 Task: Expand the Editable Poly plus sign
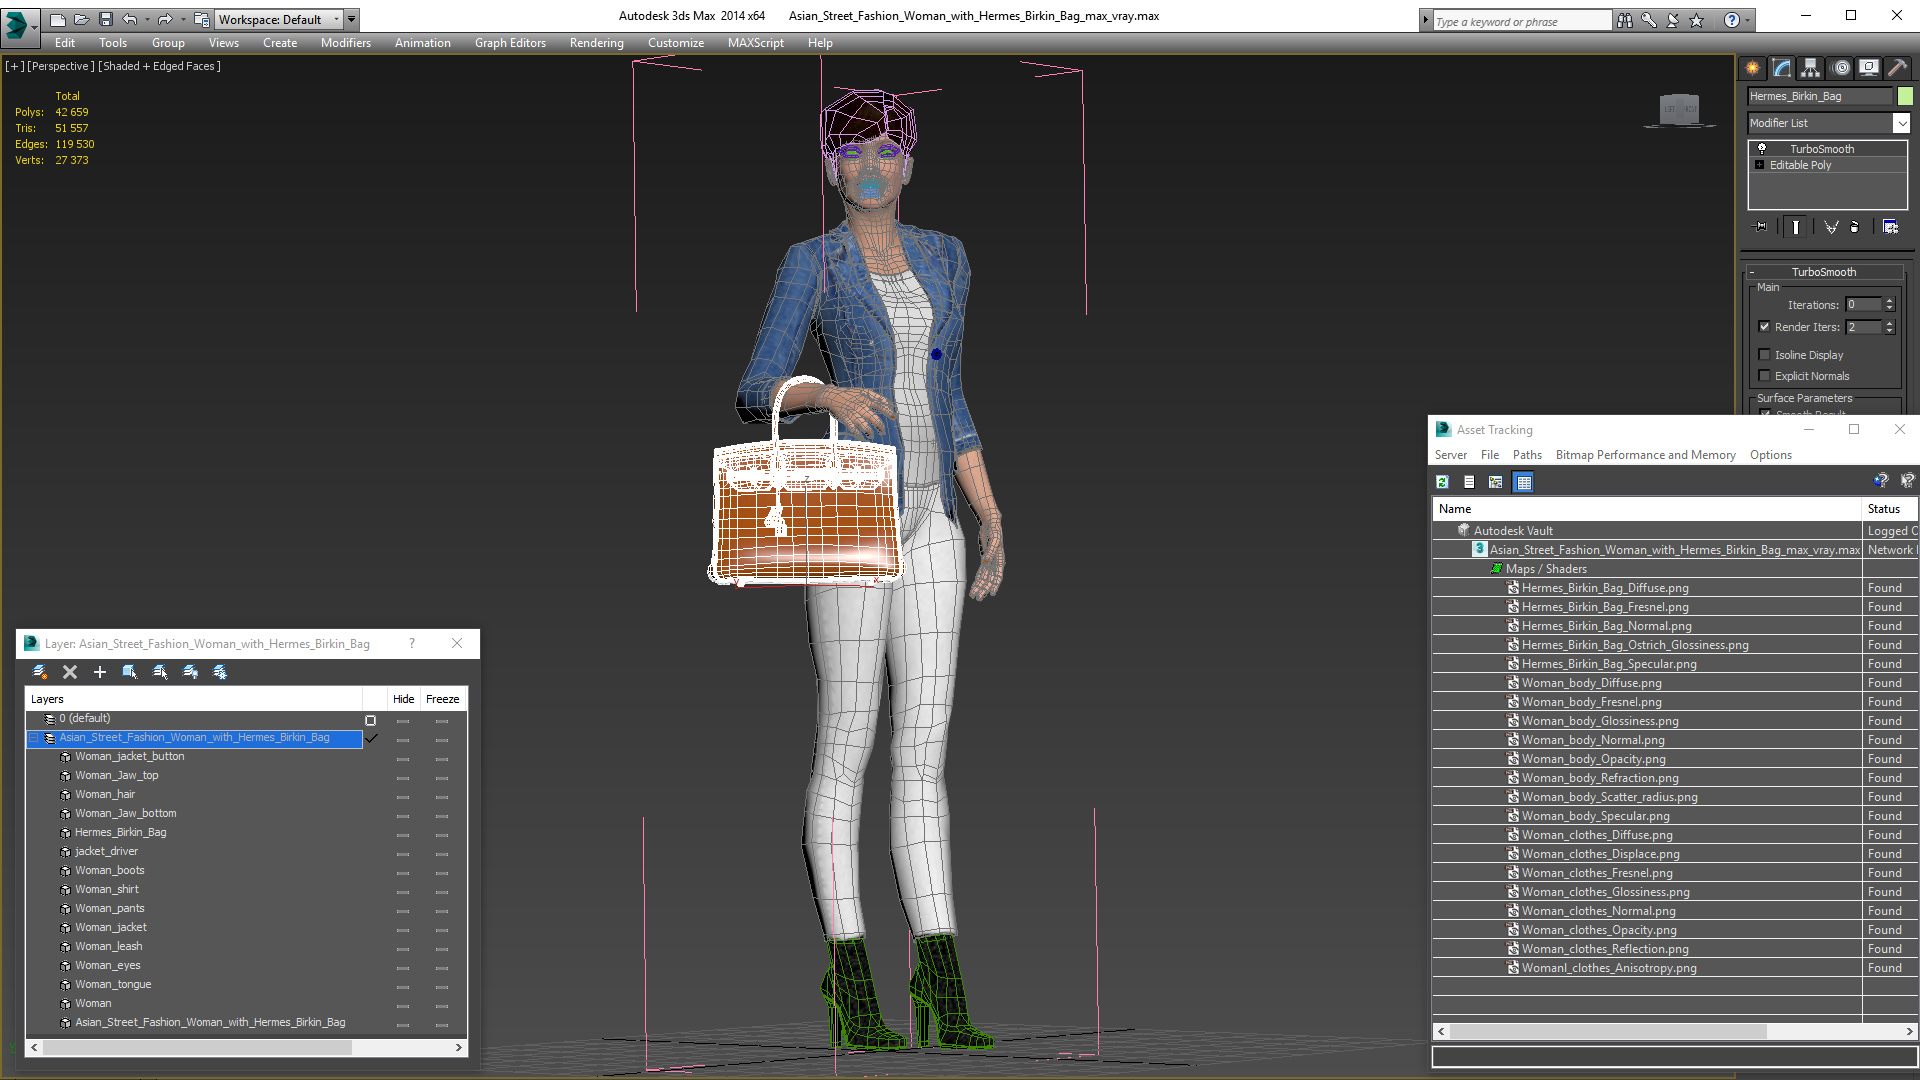pyautogui.click(x=1760, y=165)
